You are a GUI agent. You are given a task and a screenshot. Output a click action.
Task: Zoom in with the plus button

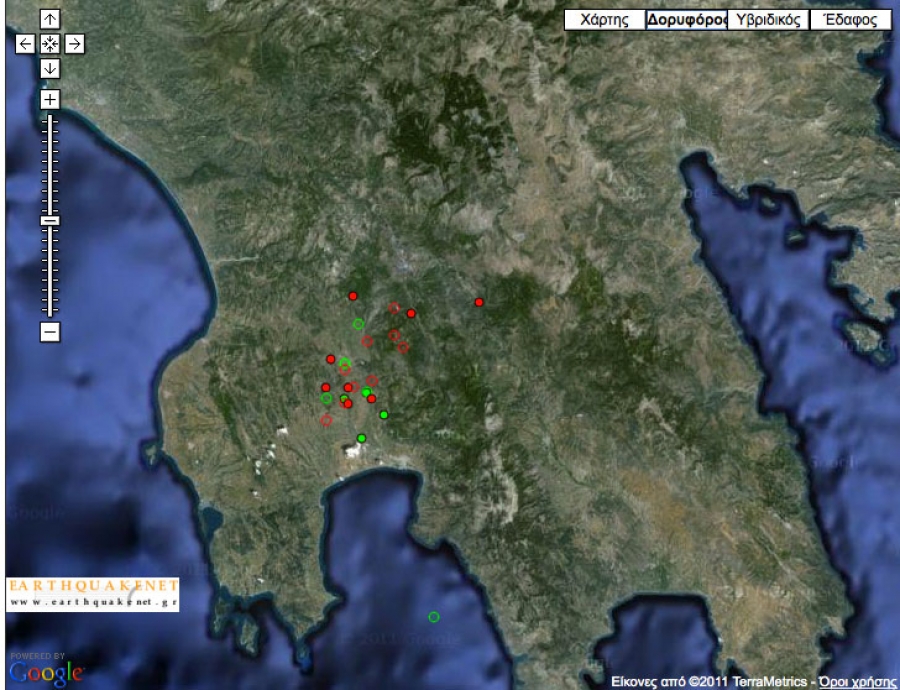(x=50, y=100)
